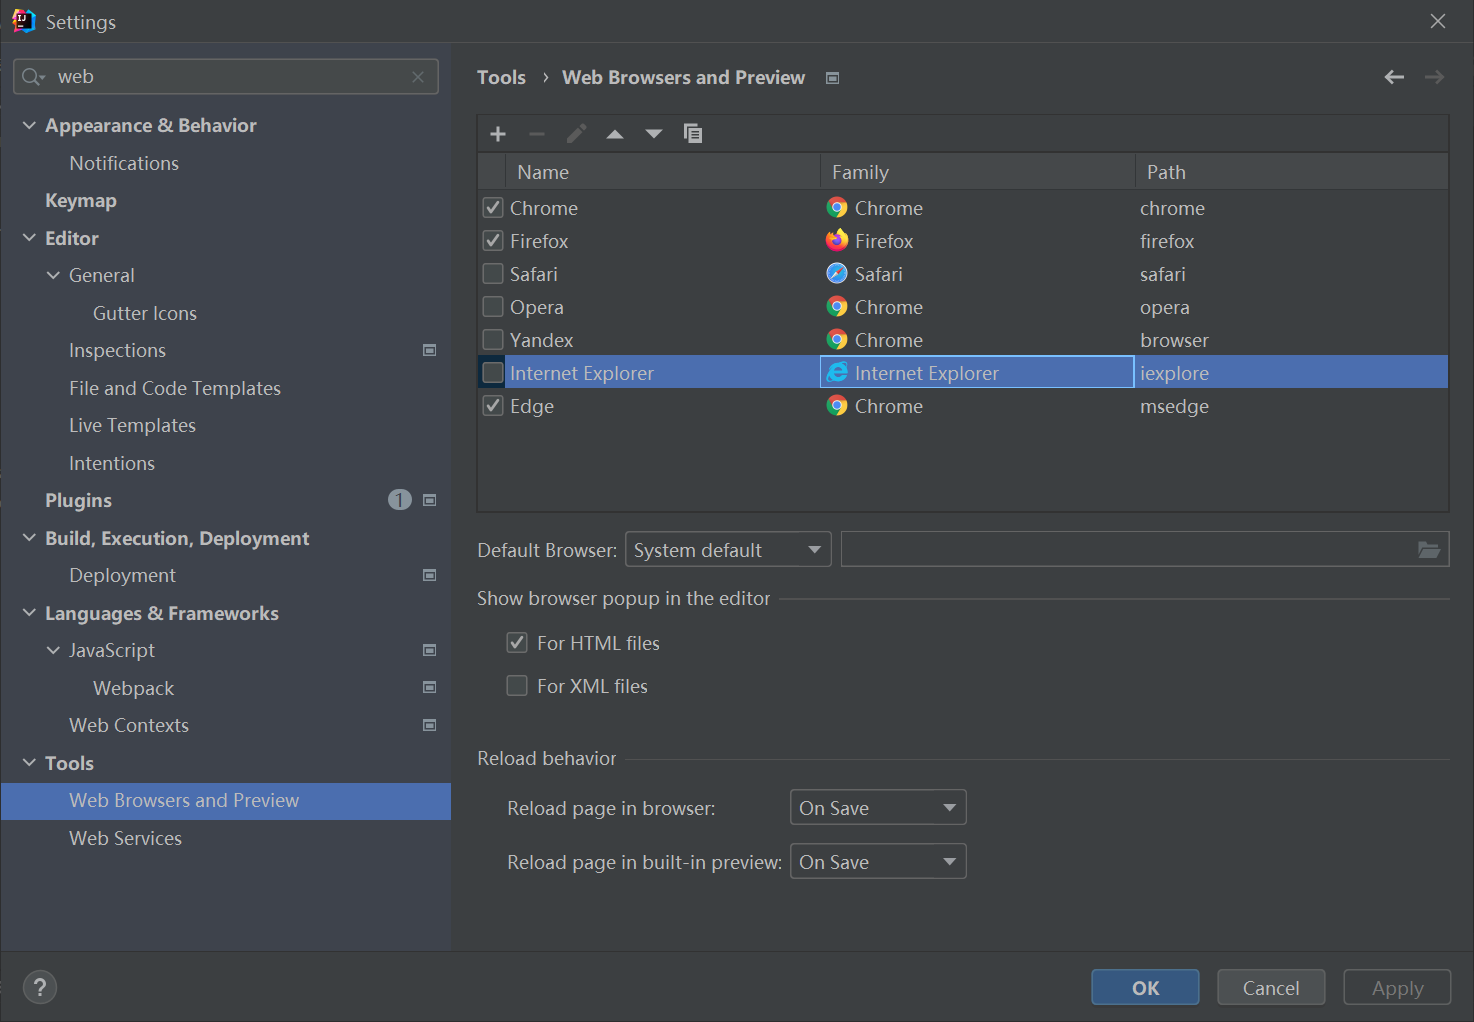Click the back navigation arrow

1394,77
